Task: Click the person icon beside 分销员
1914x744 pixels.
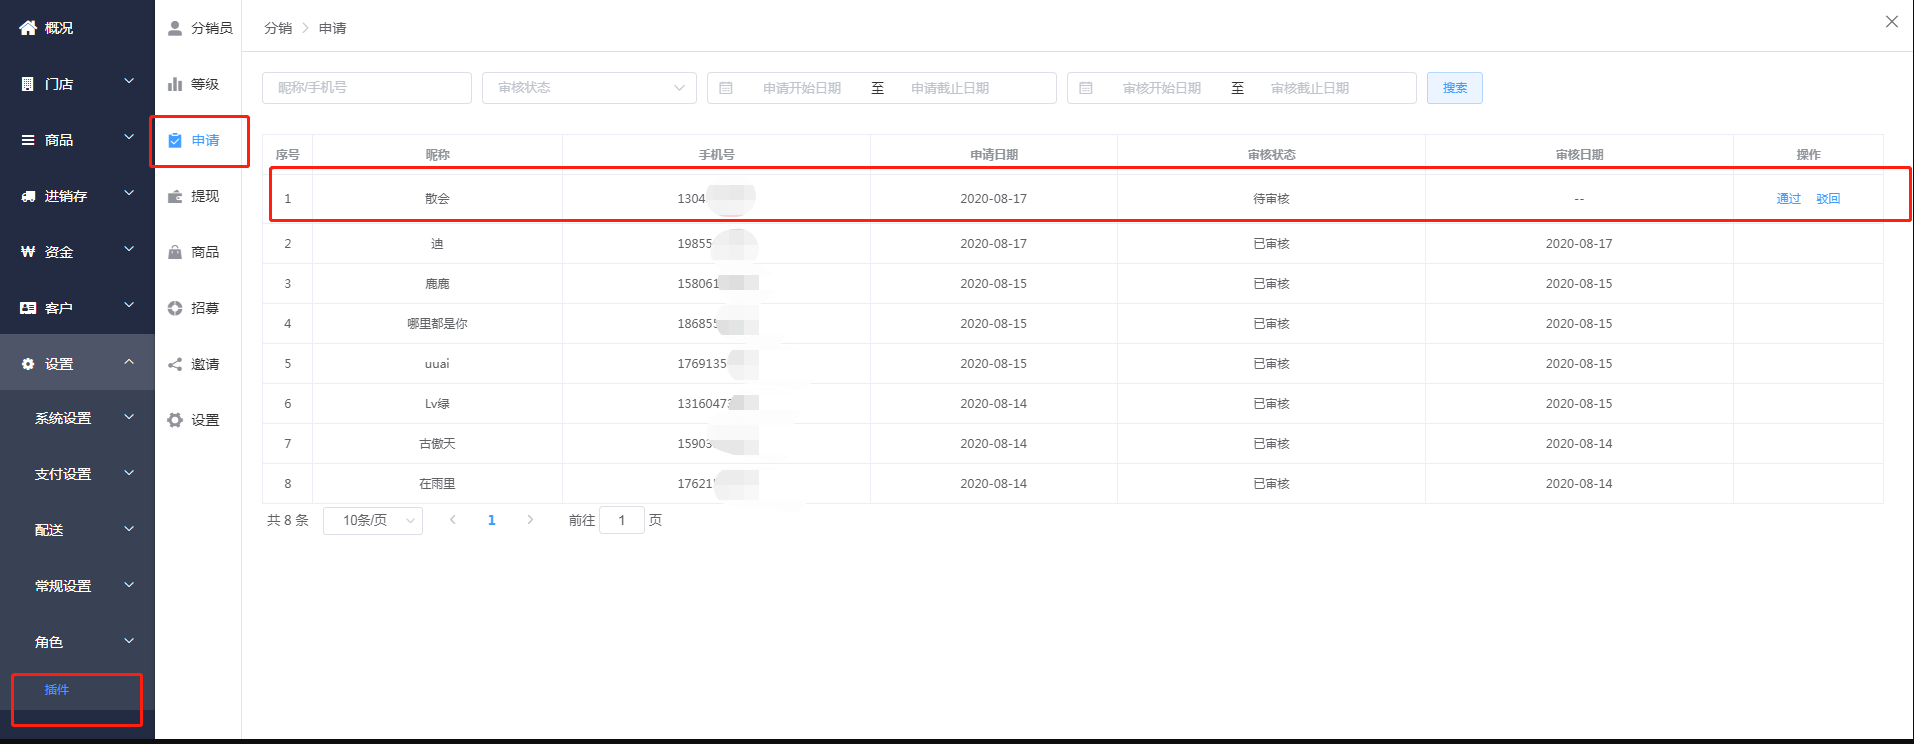Action: pyautogui.click(x=175, y=28)
